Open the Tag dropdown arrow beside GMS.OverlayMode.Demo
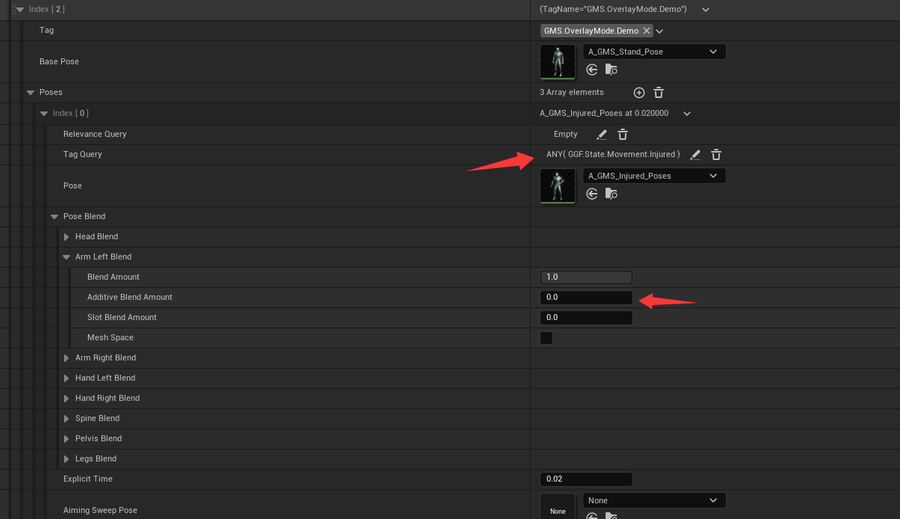The image size is (900, 519). coord(660,31)
